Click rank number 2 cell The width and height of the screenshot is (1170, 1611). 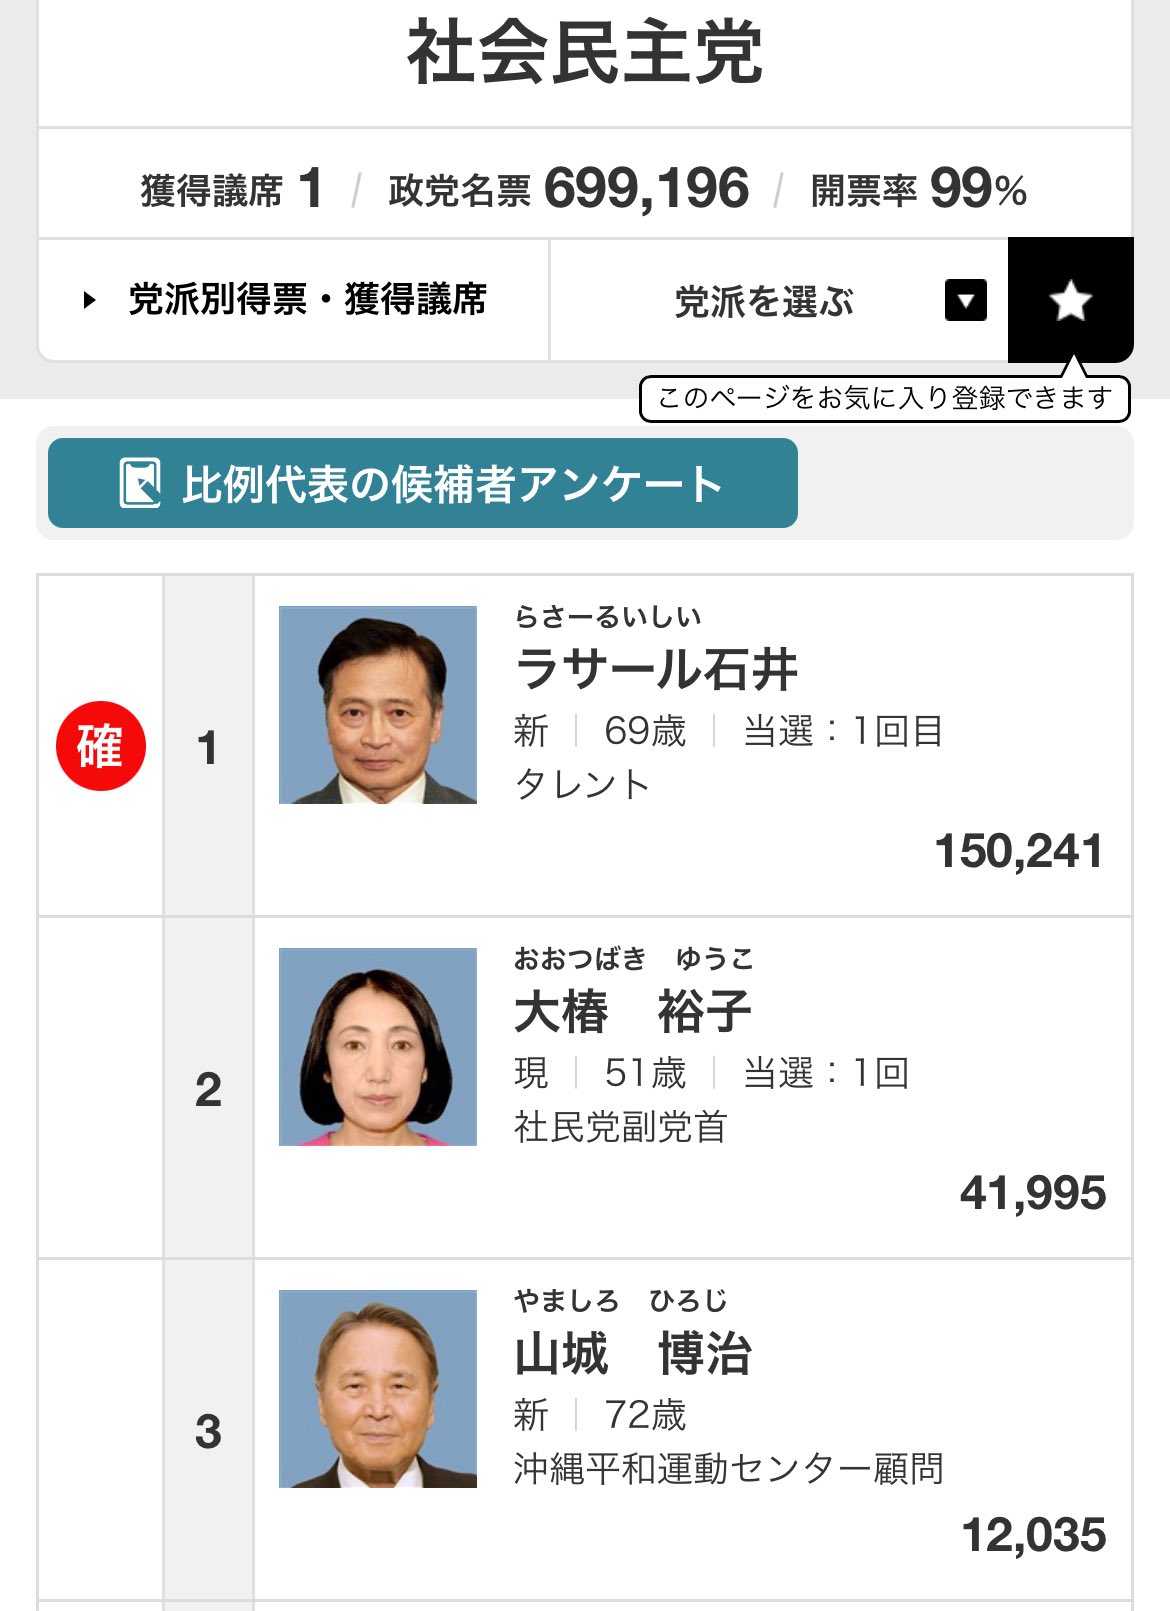pos(208,1089)
